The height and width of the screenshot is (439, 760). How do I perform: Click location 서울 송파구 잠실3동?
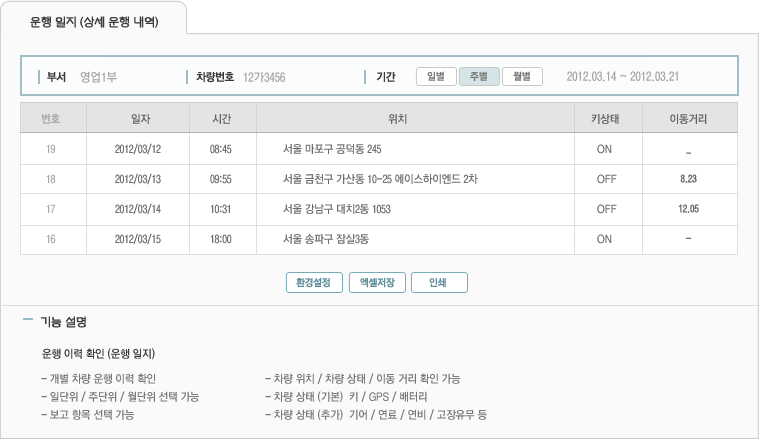coord(326,239)
